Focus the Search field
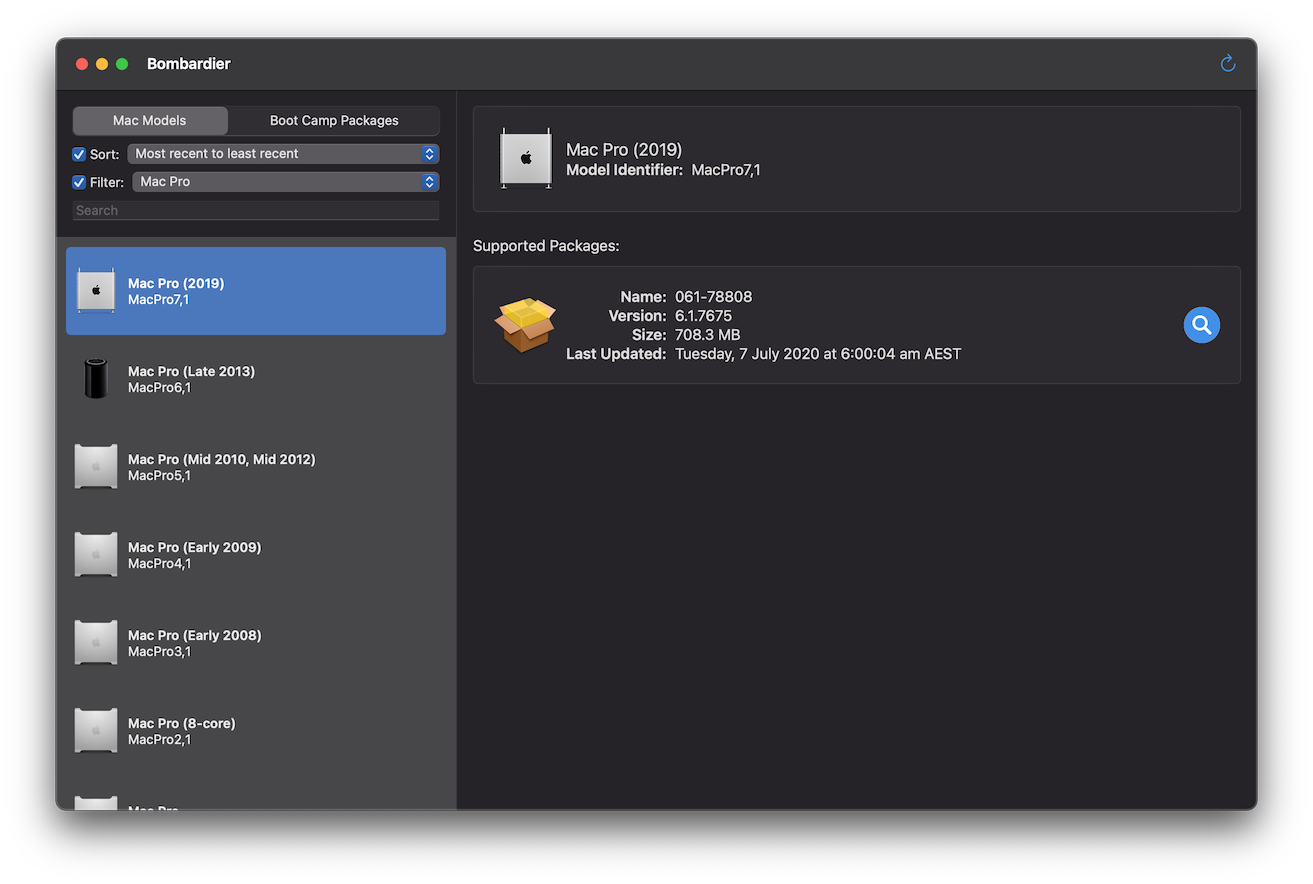Screen dimensions: 1313x884 coord(256,210)
